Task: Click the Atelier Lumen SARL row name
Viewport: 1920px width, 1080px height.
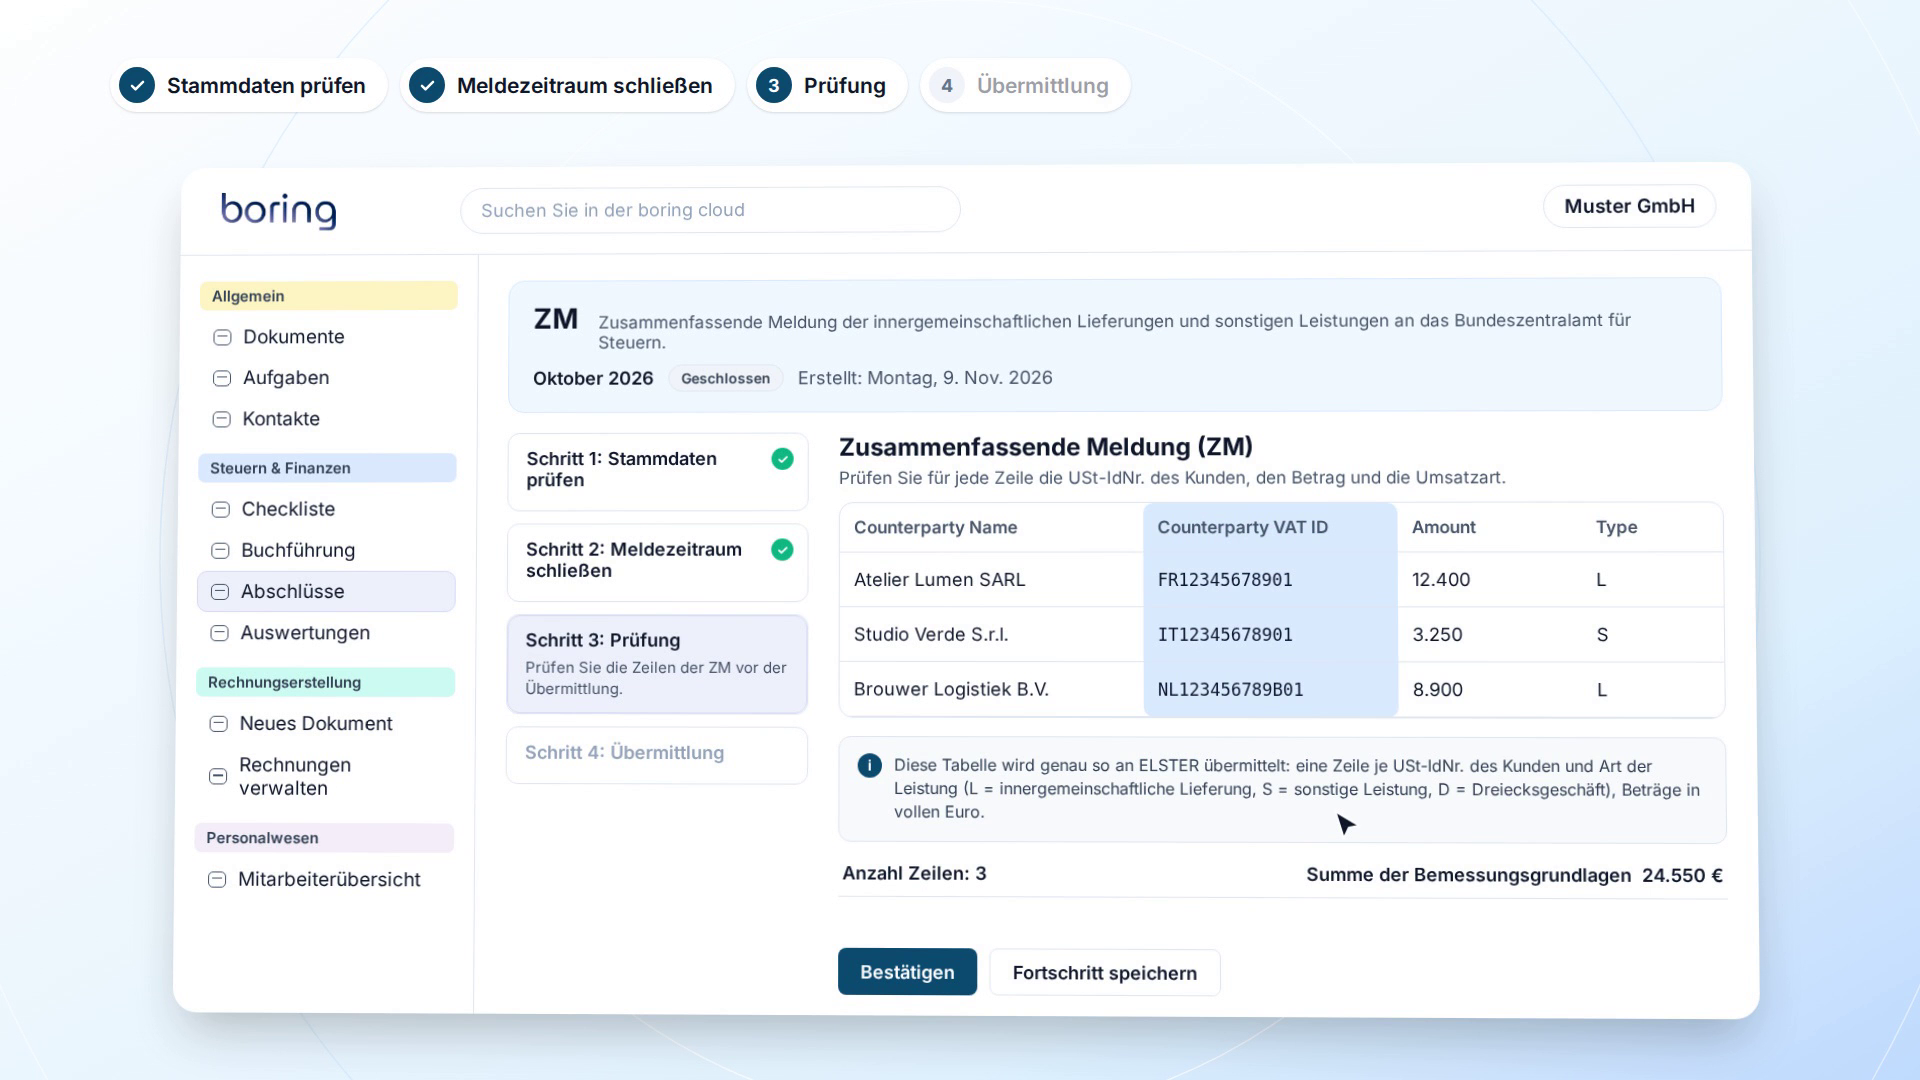Action: click(939, 580)
